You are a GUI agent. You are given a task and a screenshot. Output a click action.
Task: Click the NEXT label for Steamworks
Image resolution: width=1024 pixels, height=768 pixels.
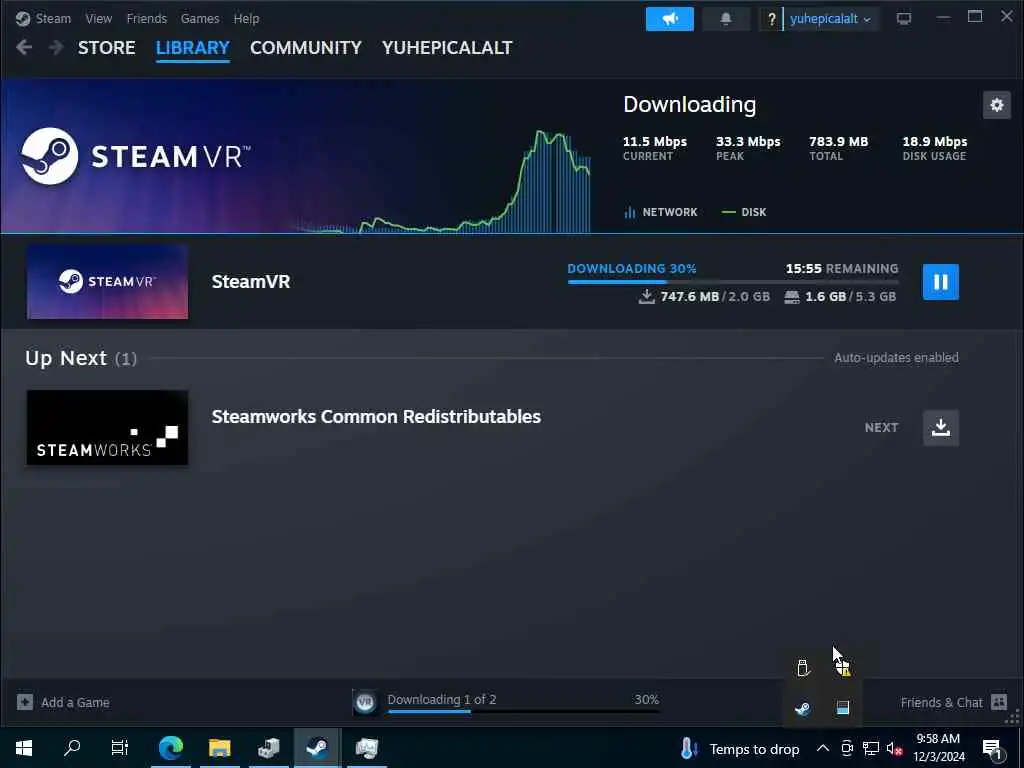[881, 428]
